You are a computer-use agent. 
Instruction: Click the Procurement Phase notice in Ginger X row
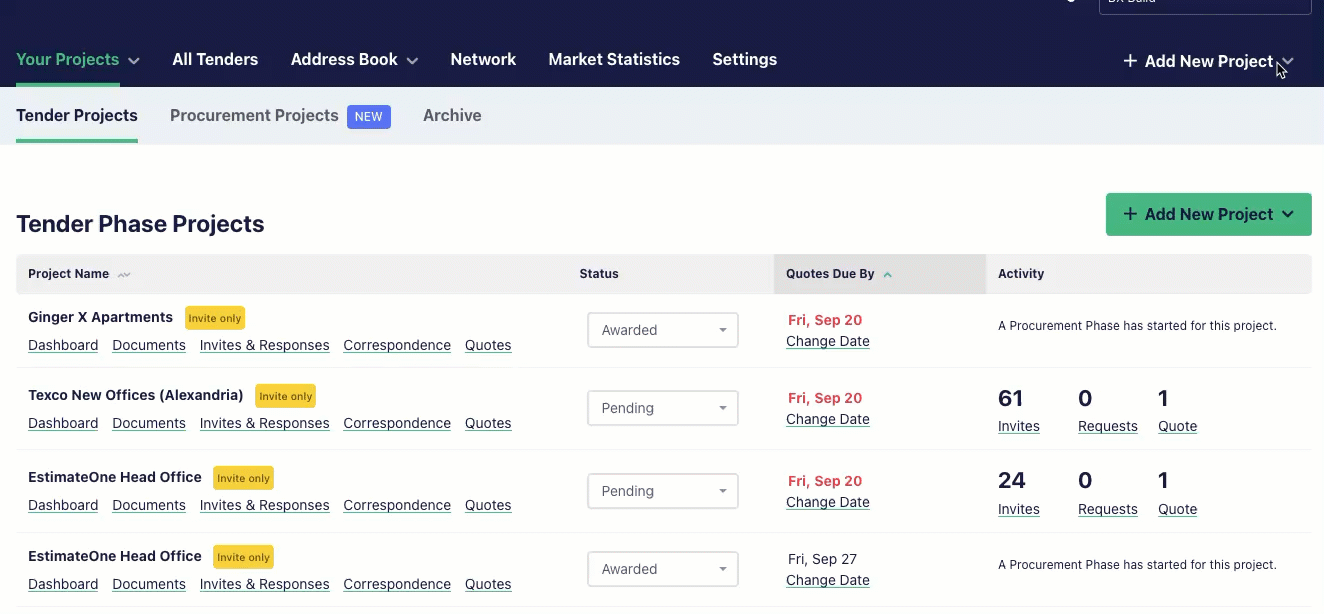point(1137,326)
